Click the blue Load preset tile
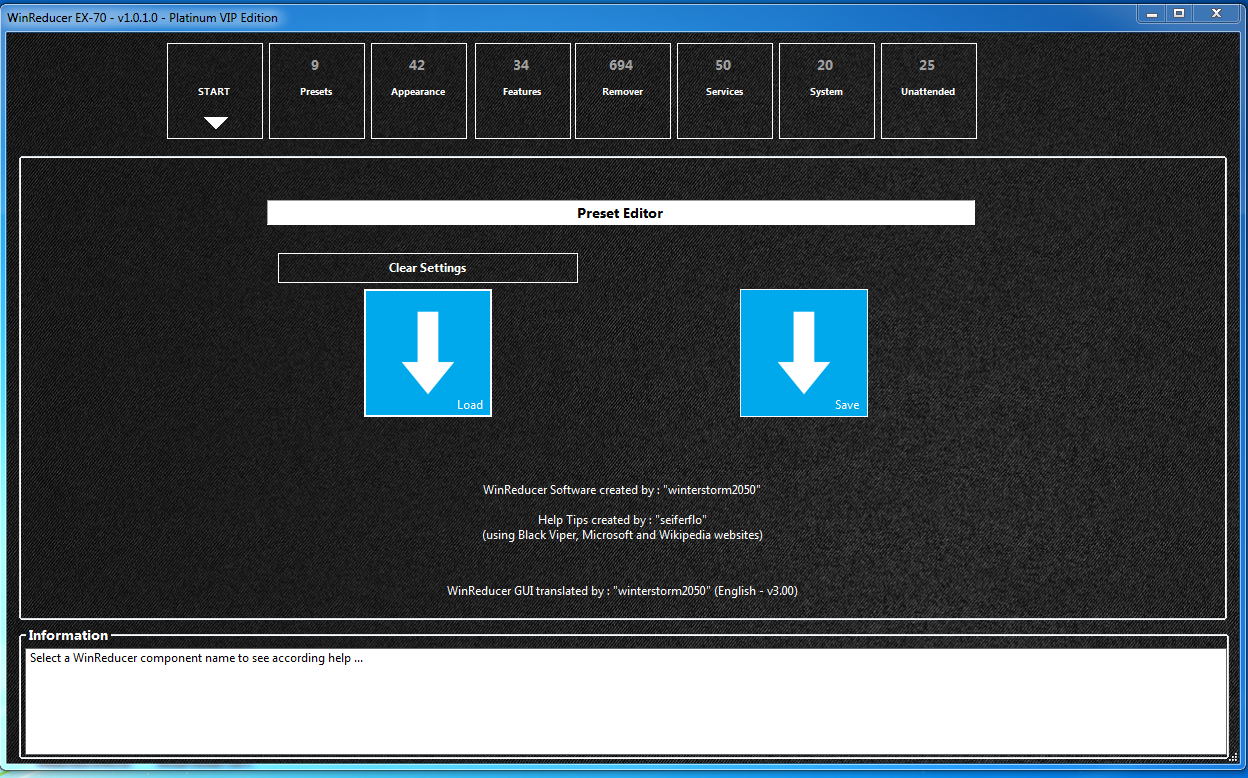This screenshot has width=1248, height=778. point(428,353)
